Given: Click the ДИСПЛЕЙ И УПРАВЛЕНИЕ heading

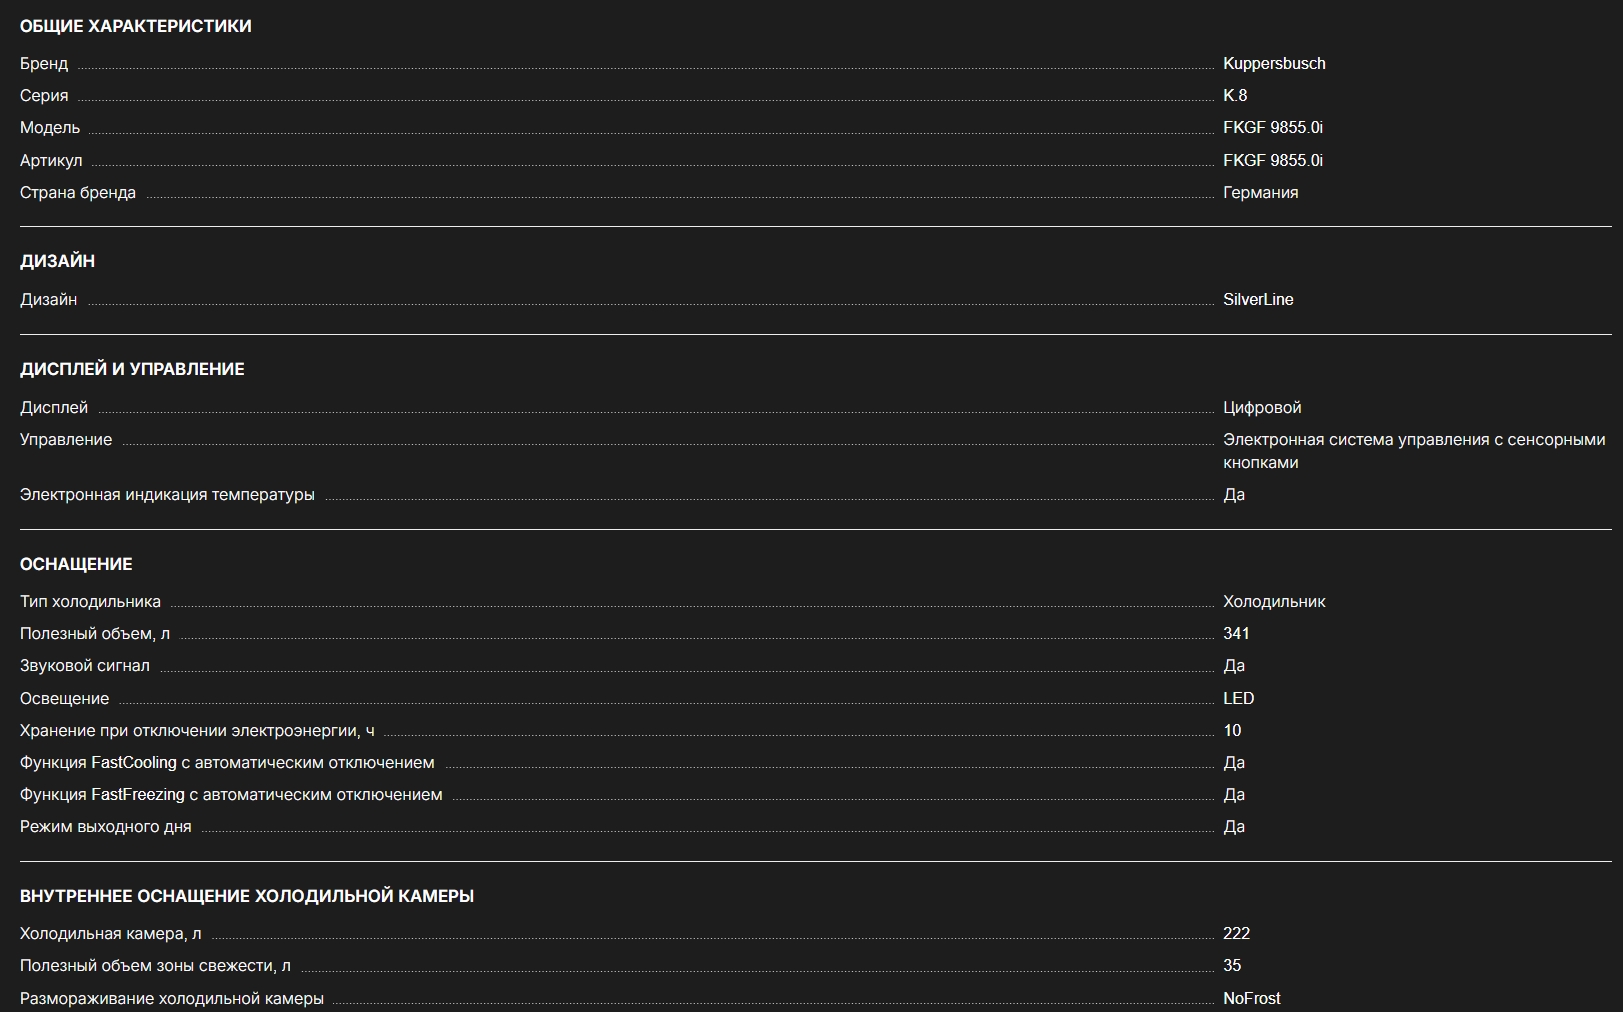Looking at the screenshot, I should [x=132, y=369].
